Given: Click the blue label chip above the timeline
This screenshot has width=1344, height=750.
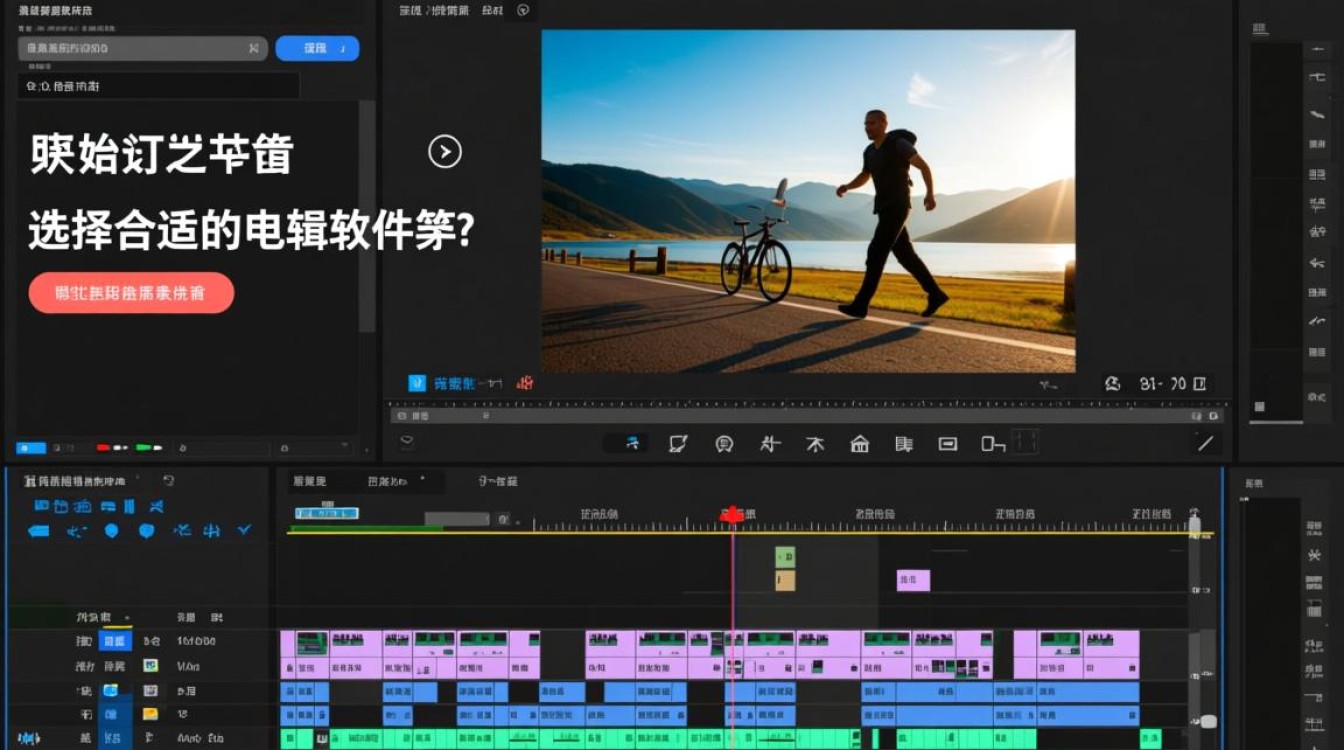Looking at the screenshot, I should 326,513.
